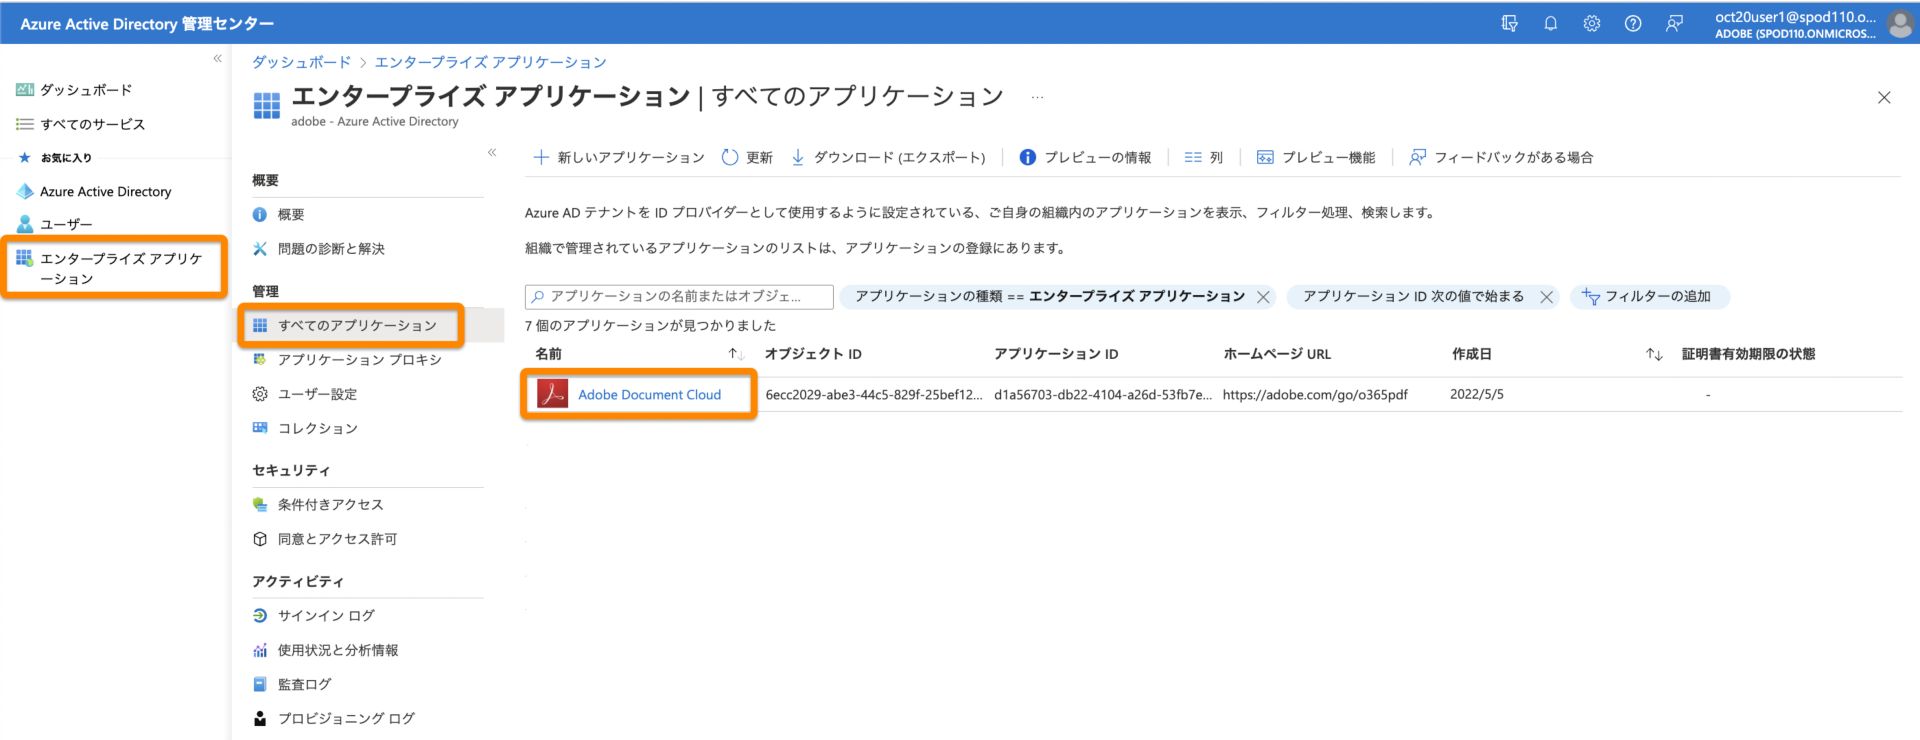Screen dimensions: 1920x740
Task: Open サインイン ログ menu item
Action: click(313, 615)
